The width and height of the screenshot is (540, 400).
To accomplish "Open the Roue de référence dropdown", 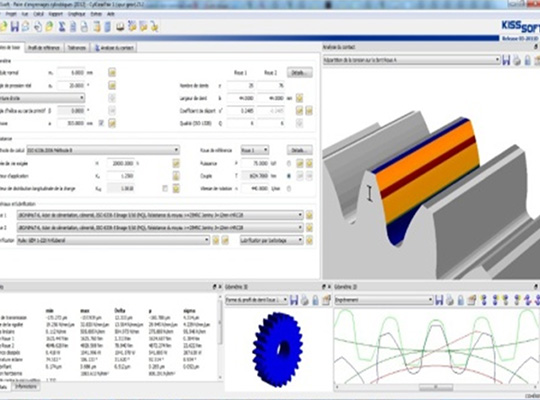I will pos(255,150).
